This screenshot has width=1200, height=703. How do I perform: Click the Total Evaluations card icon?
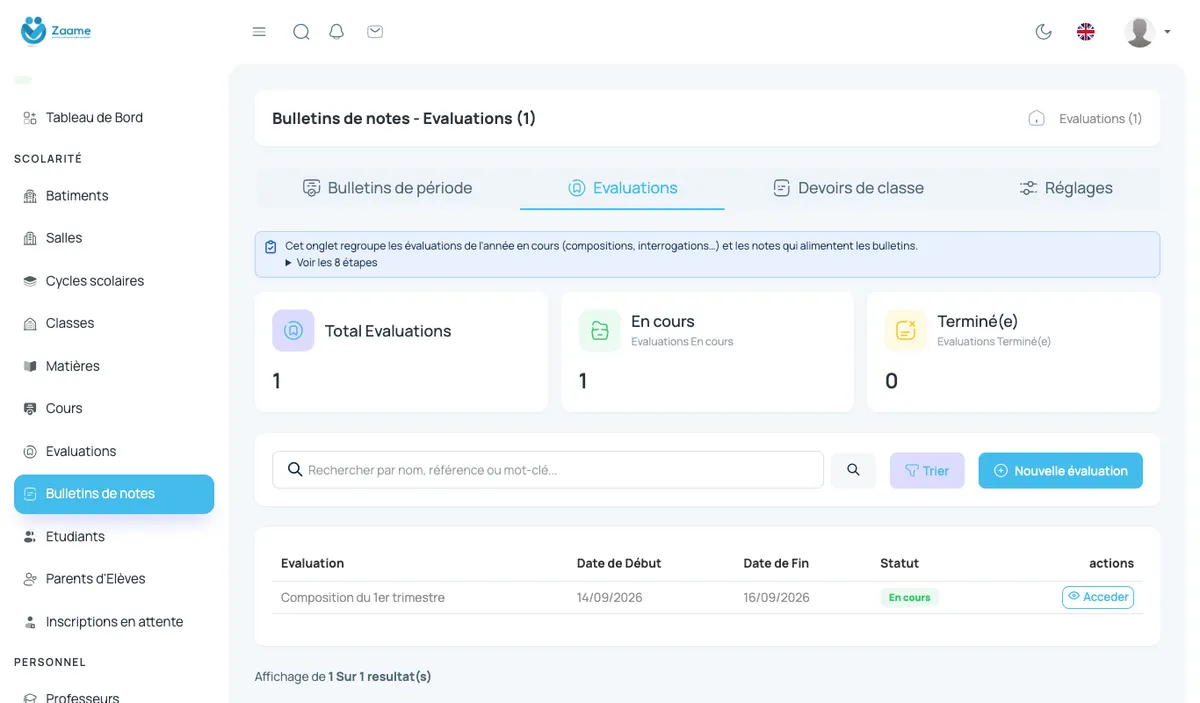tap(293, 331)
